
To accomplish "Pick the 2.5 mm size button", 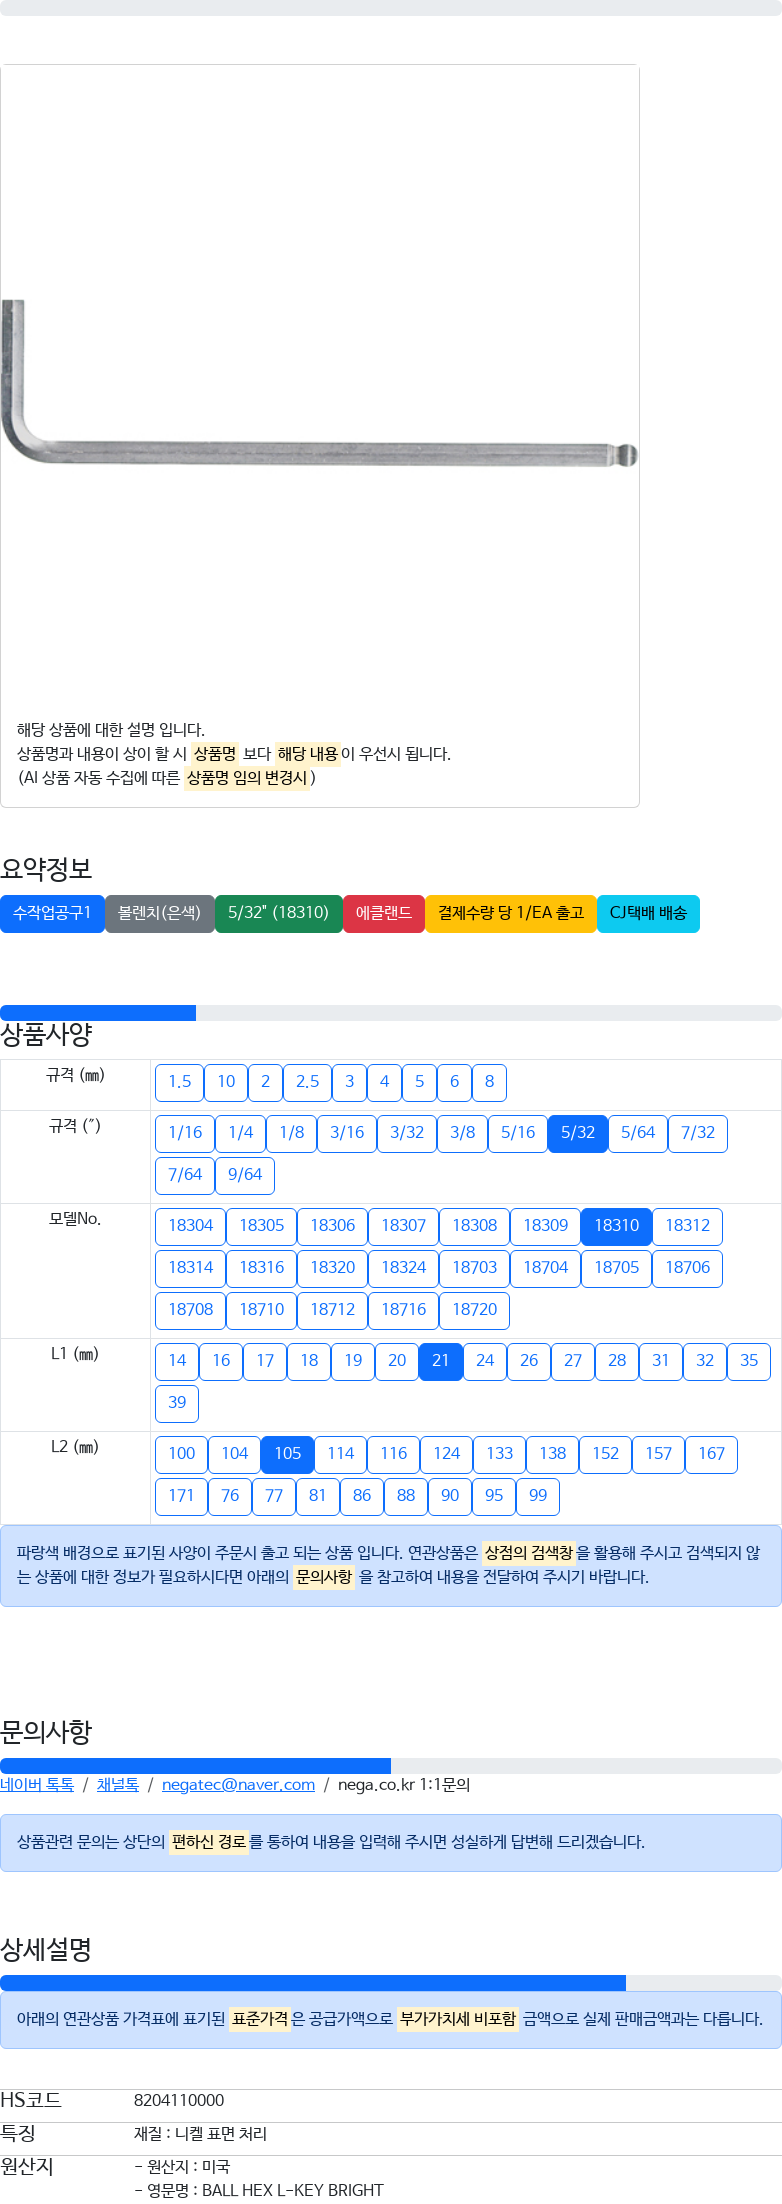I will click(308, 1082).
